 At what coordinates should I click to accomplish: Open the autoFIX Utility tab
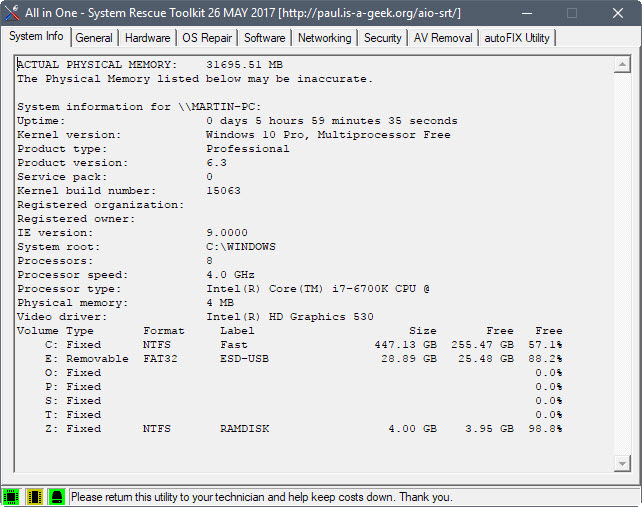coord(517,38)
